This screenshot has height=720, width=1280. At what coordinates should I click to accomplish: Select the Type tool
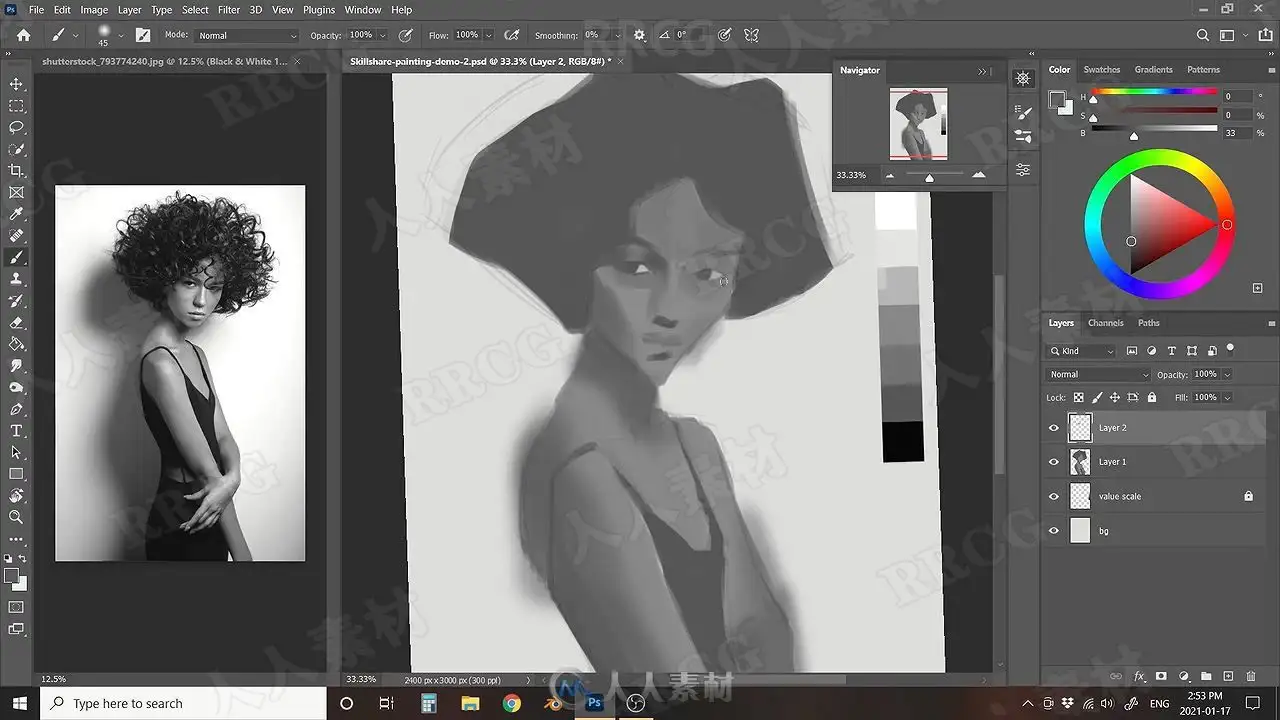(16, 431)
